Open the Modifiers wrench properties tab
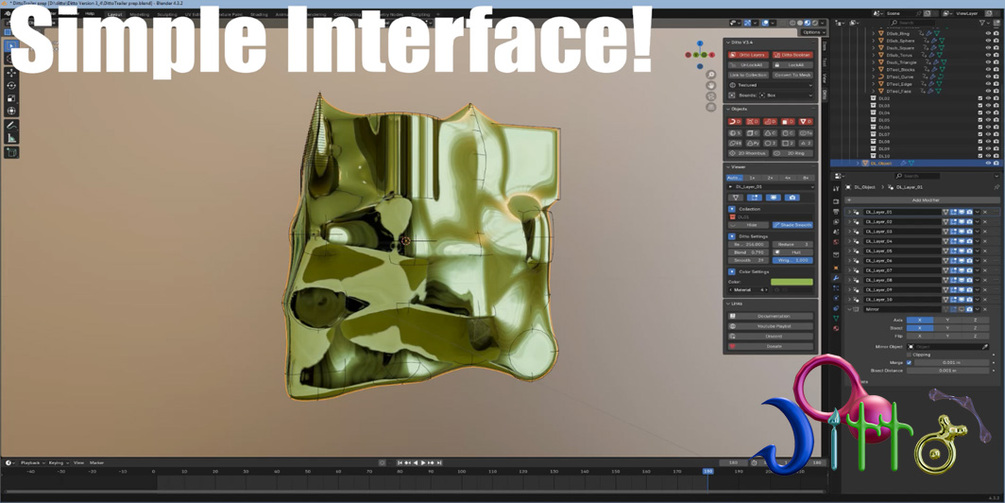This screenshot has height=503, width=1005. [836, 277]
